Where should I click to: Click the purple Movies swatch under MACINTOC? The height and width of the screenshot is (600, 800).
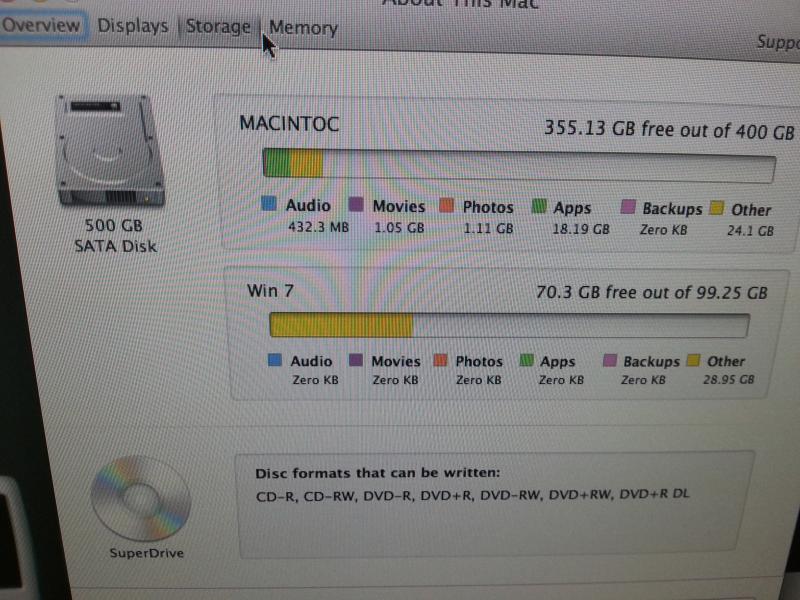point(355,206)
